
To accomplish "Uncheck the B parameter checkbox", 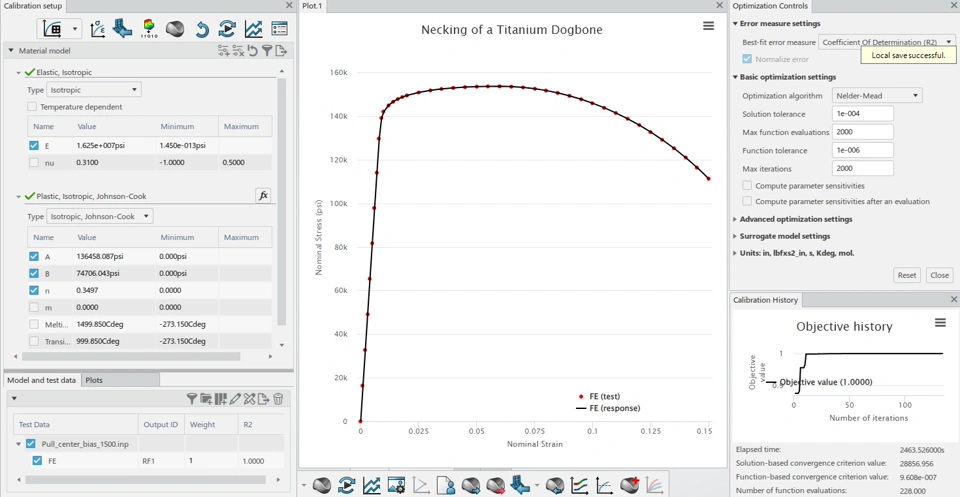I will pyautogui.click(x=34, y=273).
